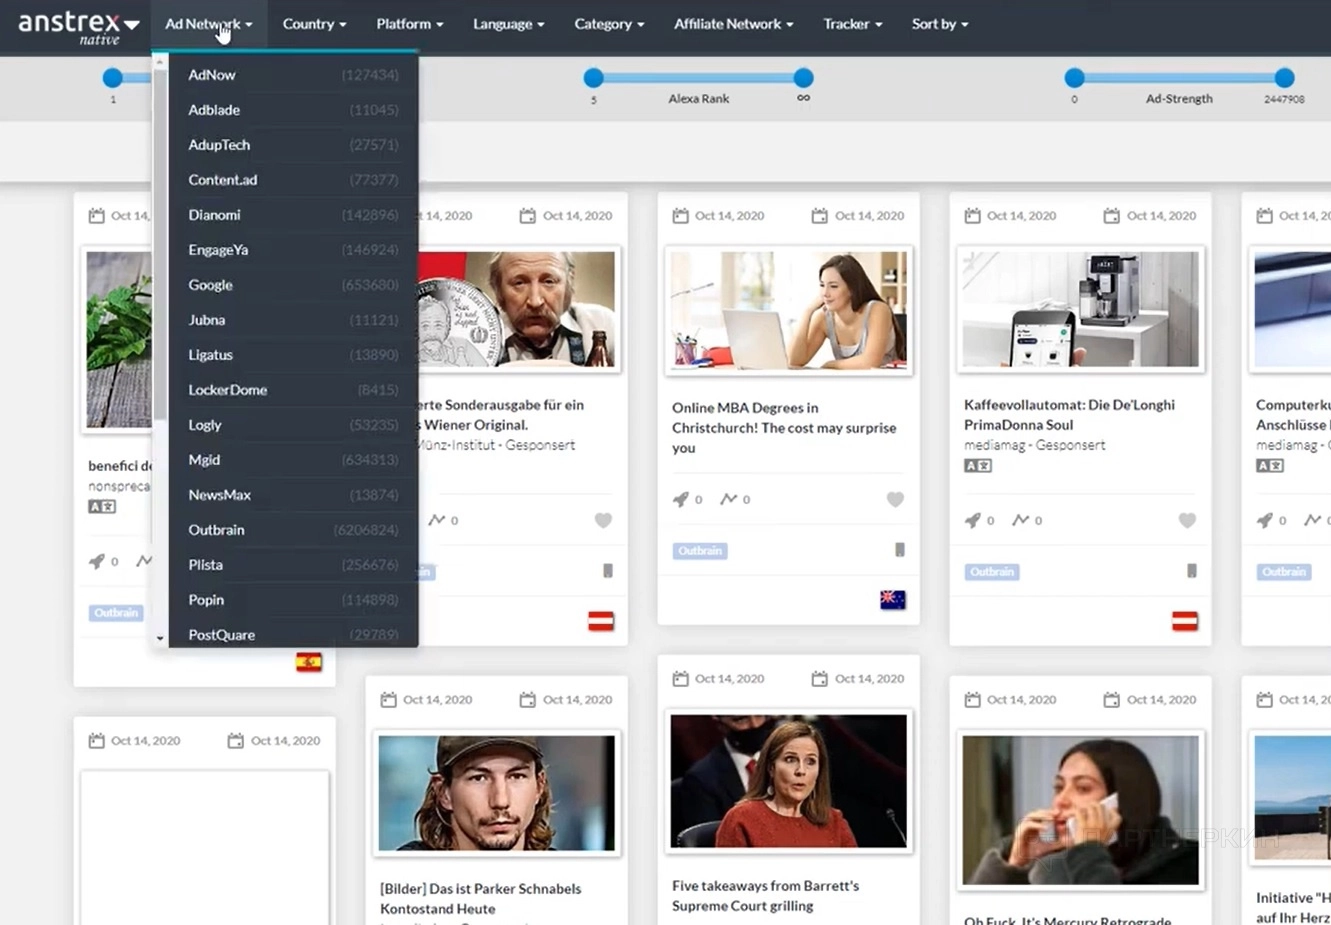
Task: Click the Outbrain tag on MBA Degrees card
Action: click(x=700, y=551)
